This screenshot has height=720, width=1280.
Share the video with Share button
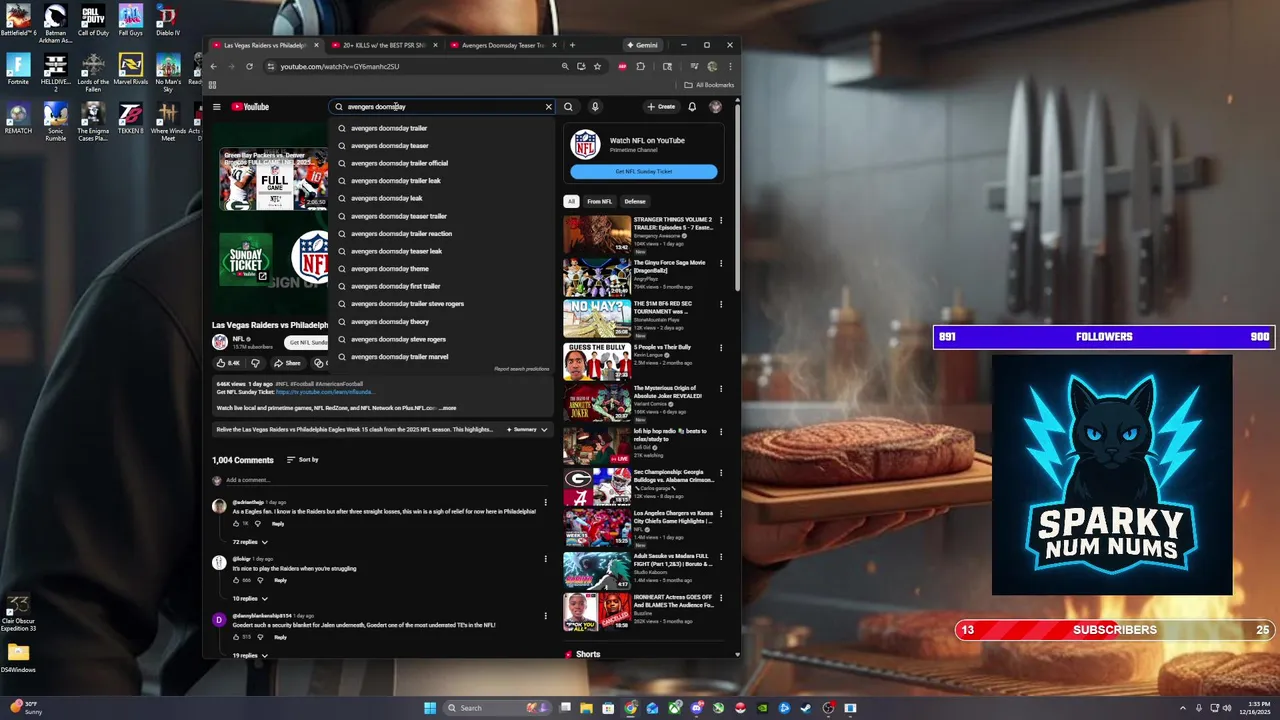287,363
